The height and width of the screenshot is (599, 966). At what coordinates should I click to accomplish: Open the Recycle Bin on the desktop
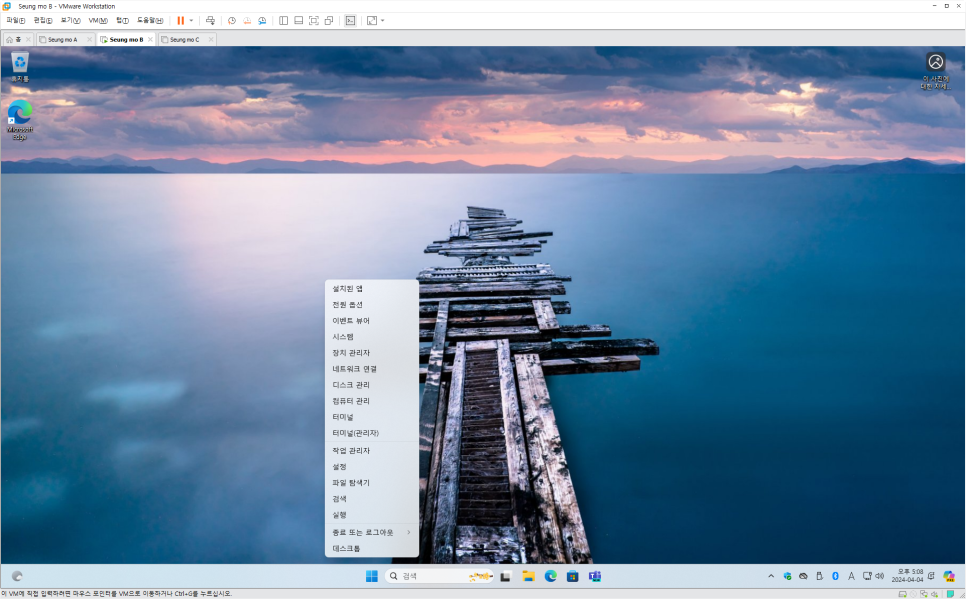[19, 62]
